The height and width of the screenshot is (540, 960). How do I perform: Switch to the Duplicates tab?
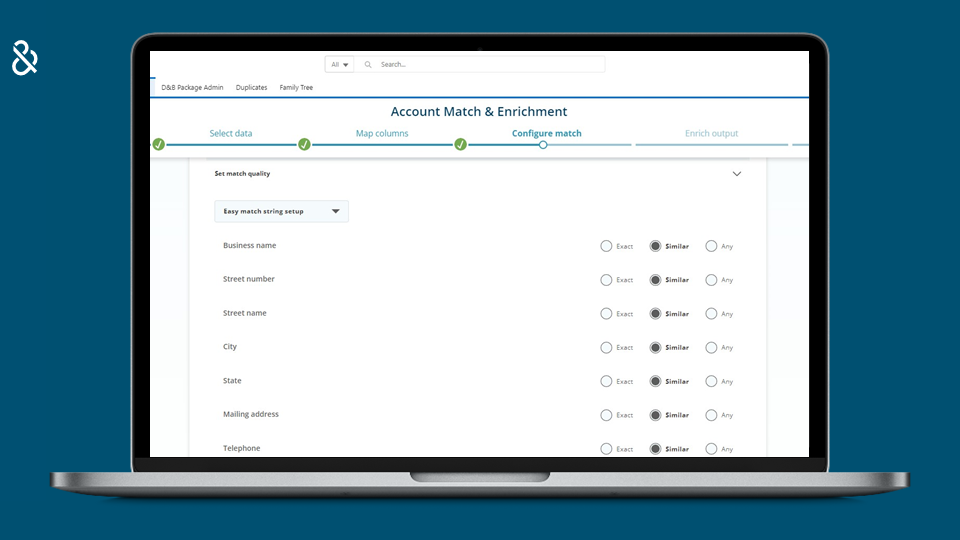pyautogui.click(x=251, y=88)
